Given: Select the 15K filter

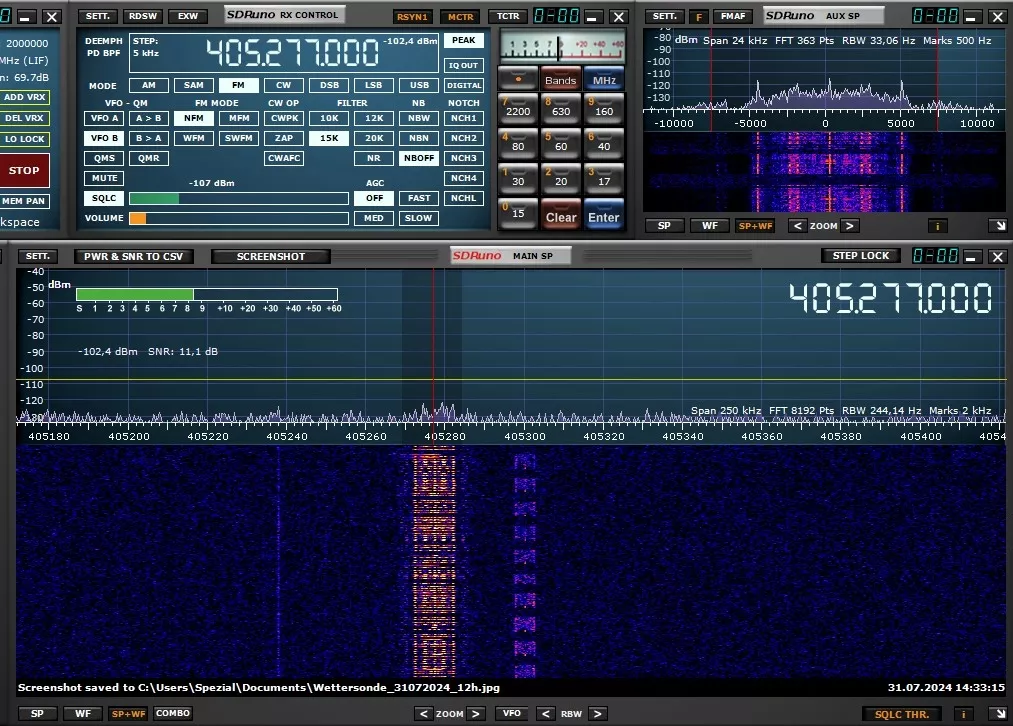Looking at the screenshot, I should (x=329, y=138).
